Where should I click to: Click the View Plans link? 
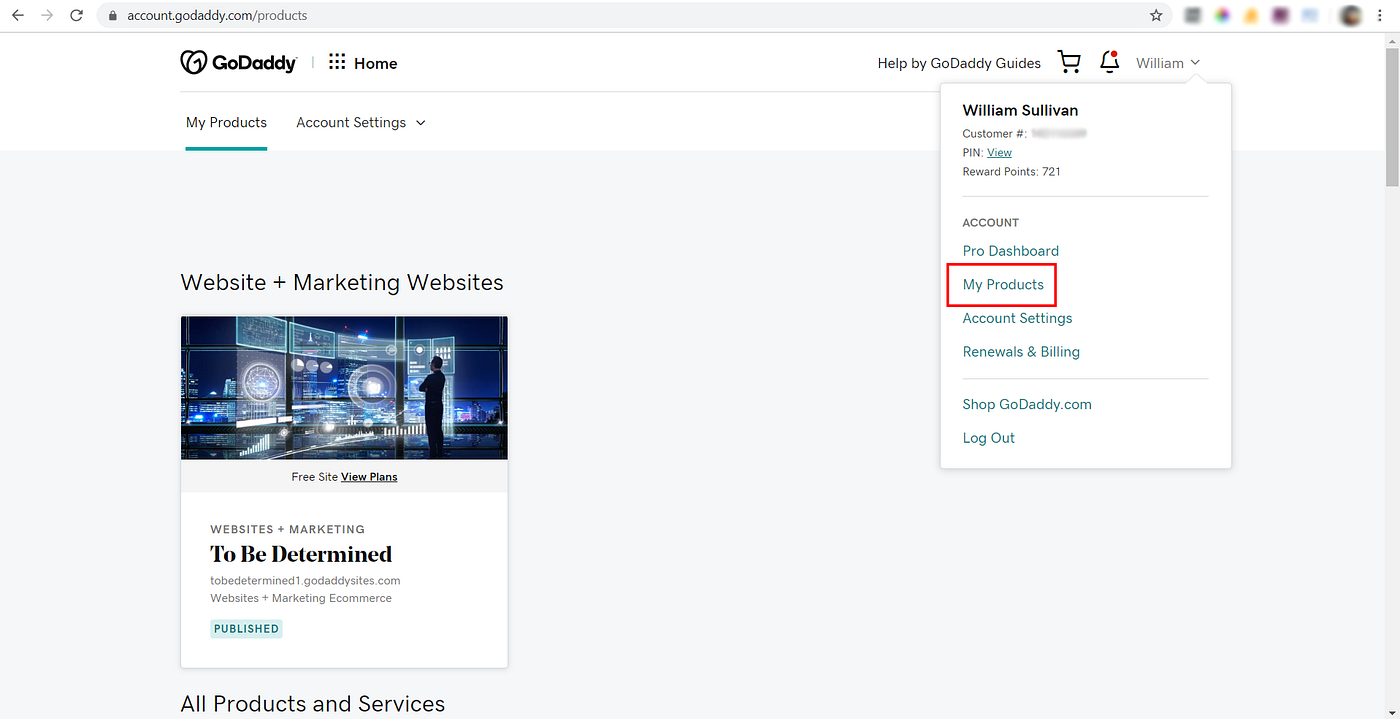[369, 477]
